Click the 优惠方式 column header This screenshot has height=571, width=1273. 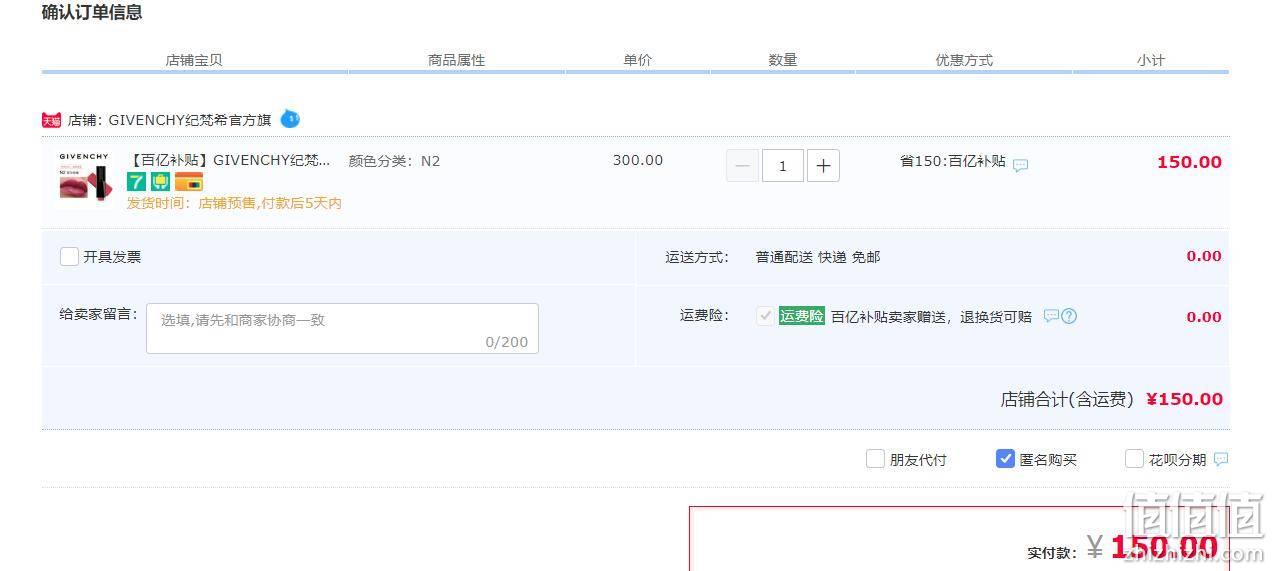(964, 60)
